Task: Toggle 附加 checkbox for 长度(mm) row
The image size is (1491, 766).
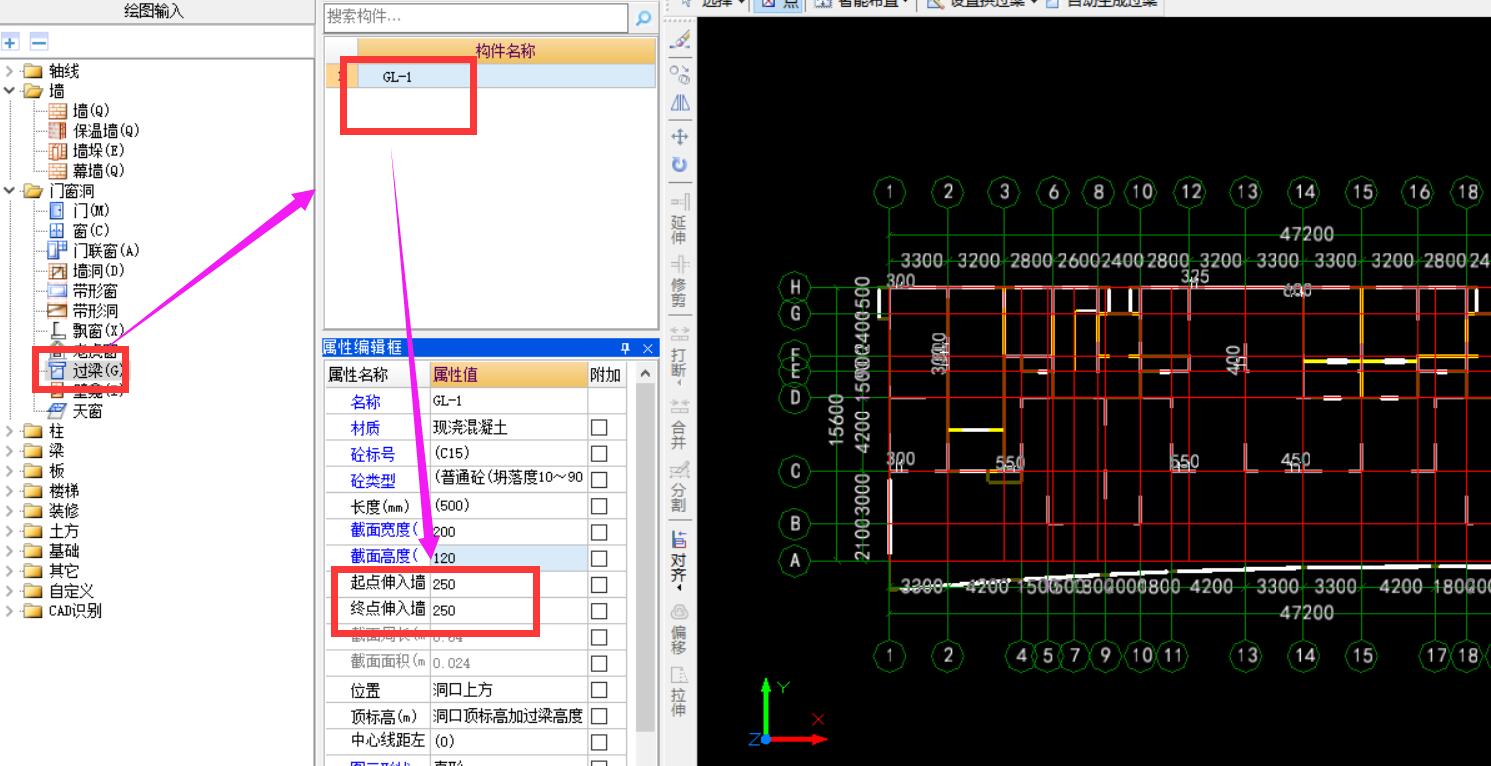Action: coord(599,505)
